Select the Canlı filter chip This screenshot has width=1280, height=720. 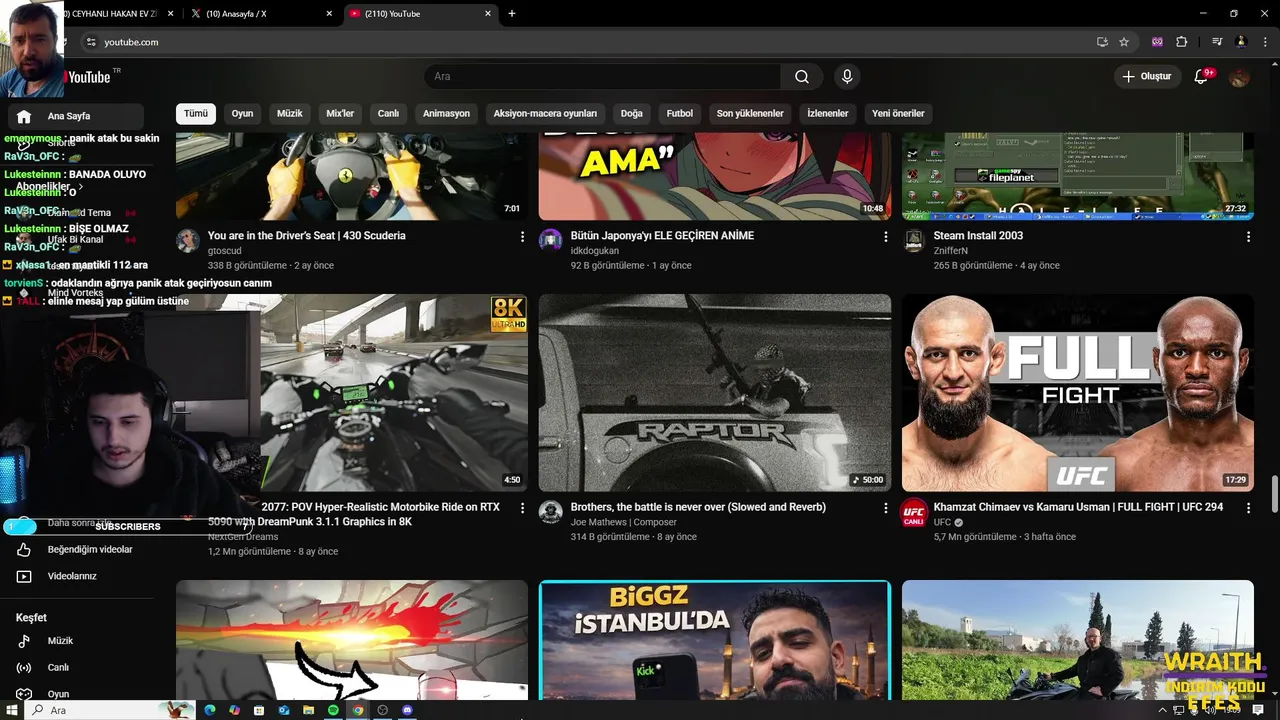tap(388, 114)
